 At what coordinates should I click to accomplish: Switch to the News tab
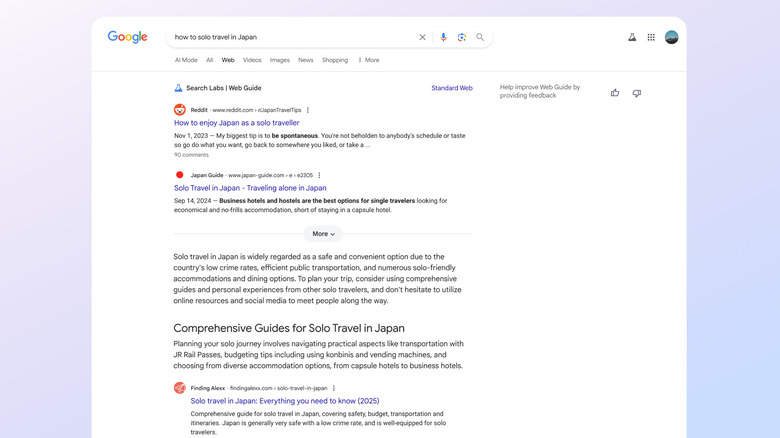[305, 60]
